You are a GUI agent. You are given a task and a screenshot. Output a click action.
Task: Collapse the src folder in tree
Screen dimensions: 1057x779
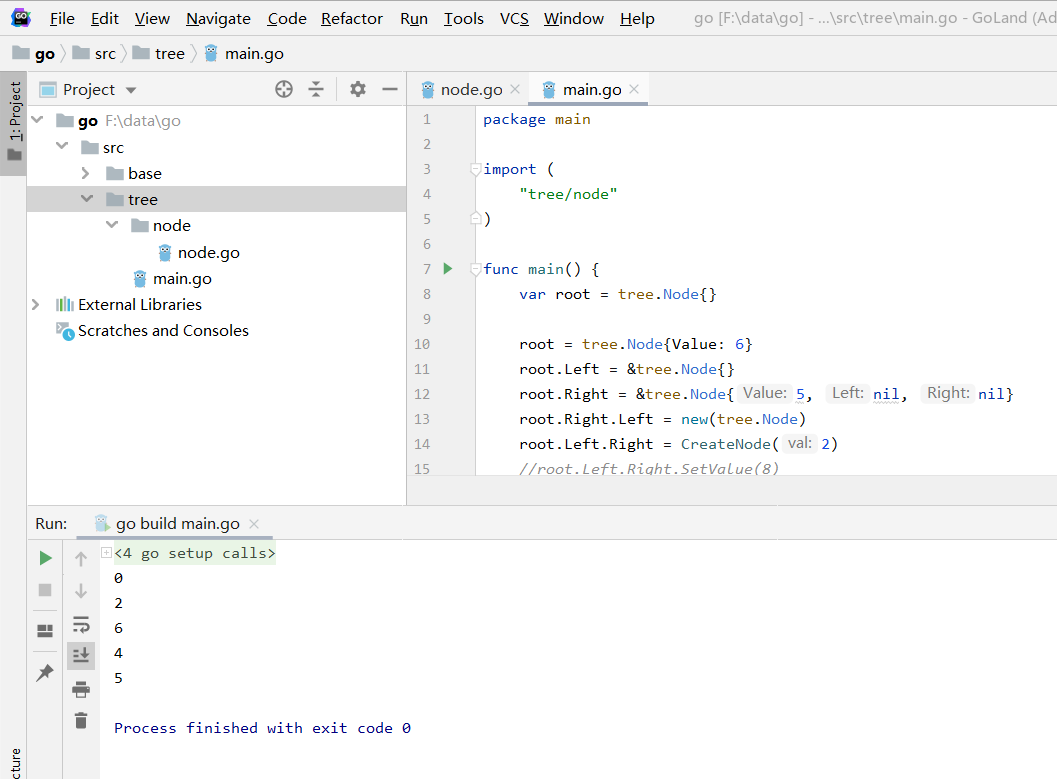tap(62, 146)
